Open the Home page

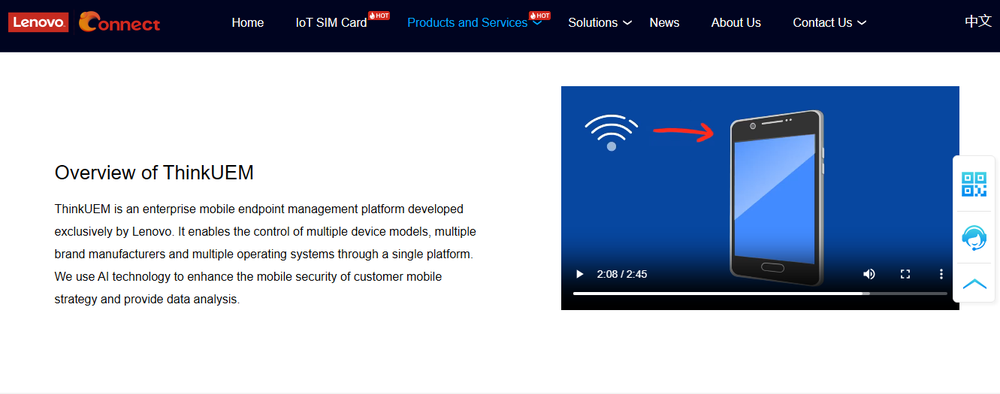247,23
